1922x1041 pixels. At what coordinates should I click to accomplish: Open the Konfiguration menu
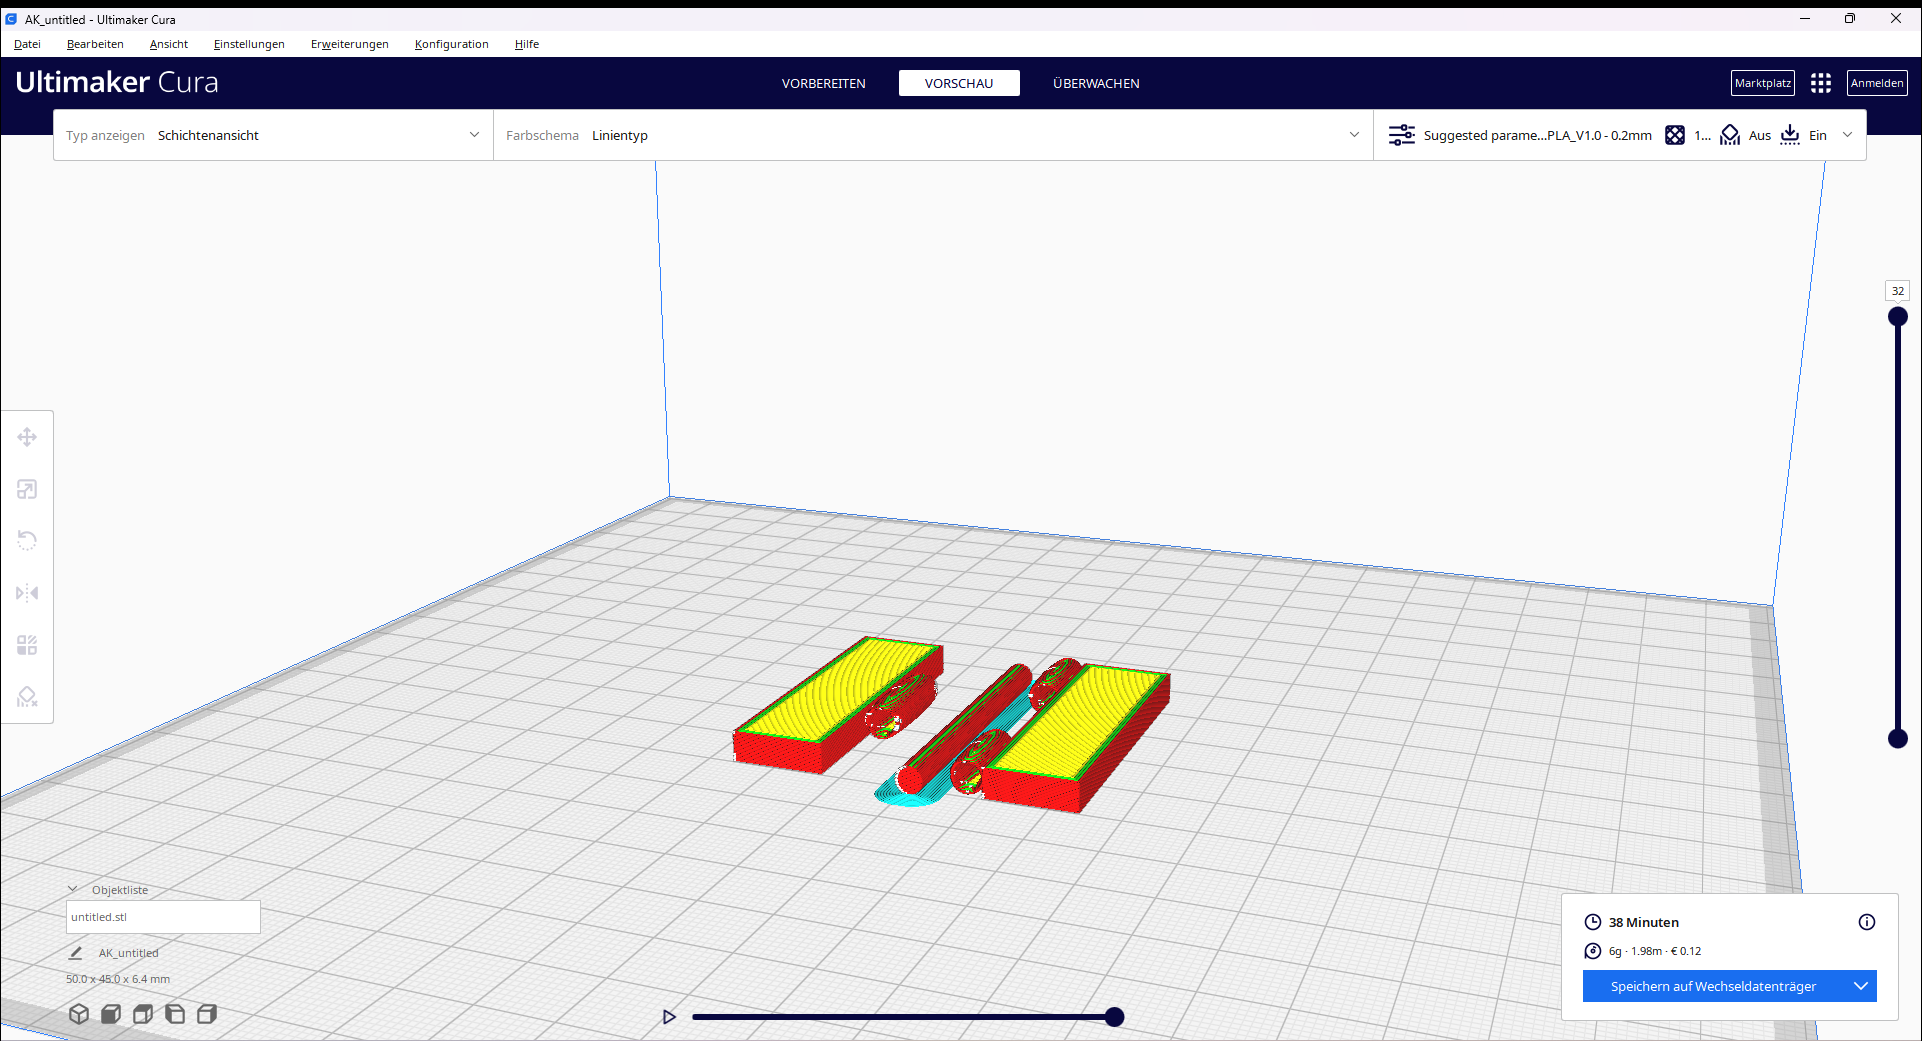tap(452, 44)
